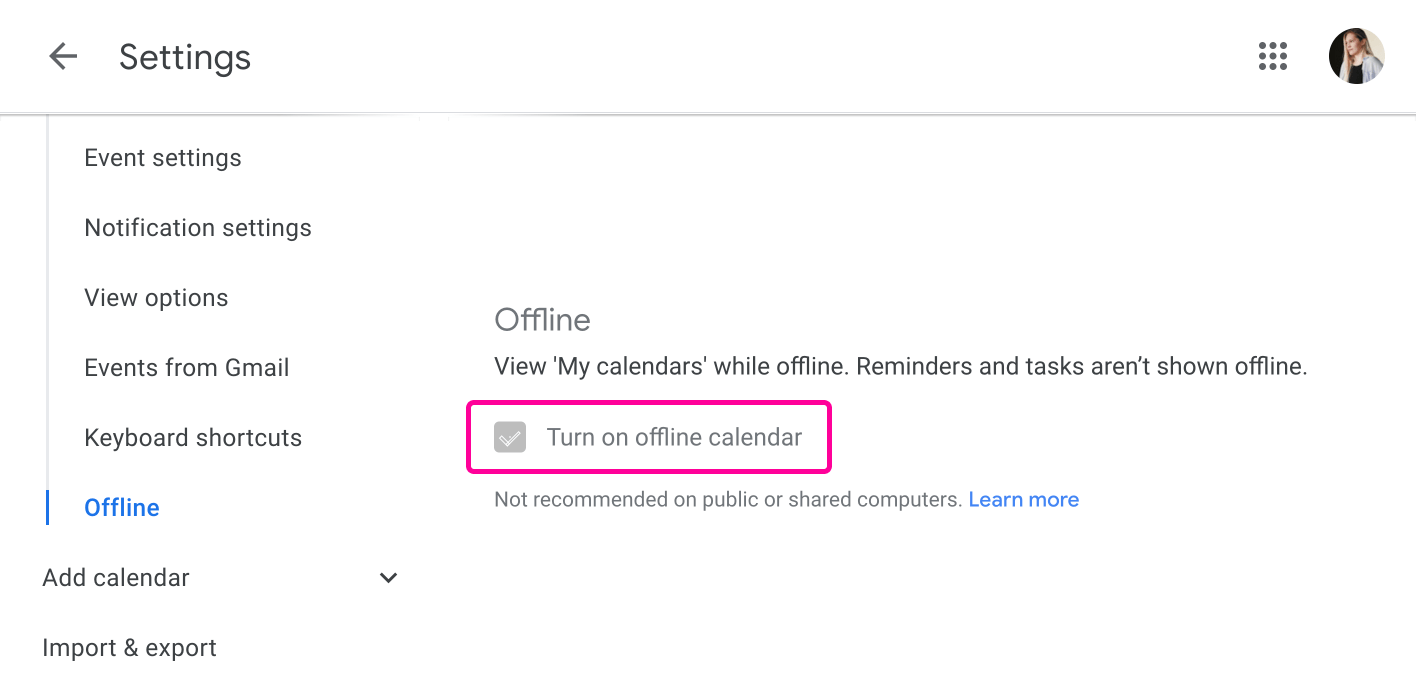The image size is (1416, 700).
Task: Select Event settings in the sidebar
Action: coord(163,157)
